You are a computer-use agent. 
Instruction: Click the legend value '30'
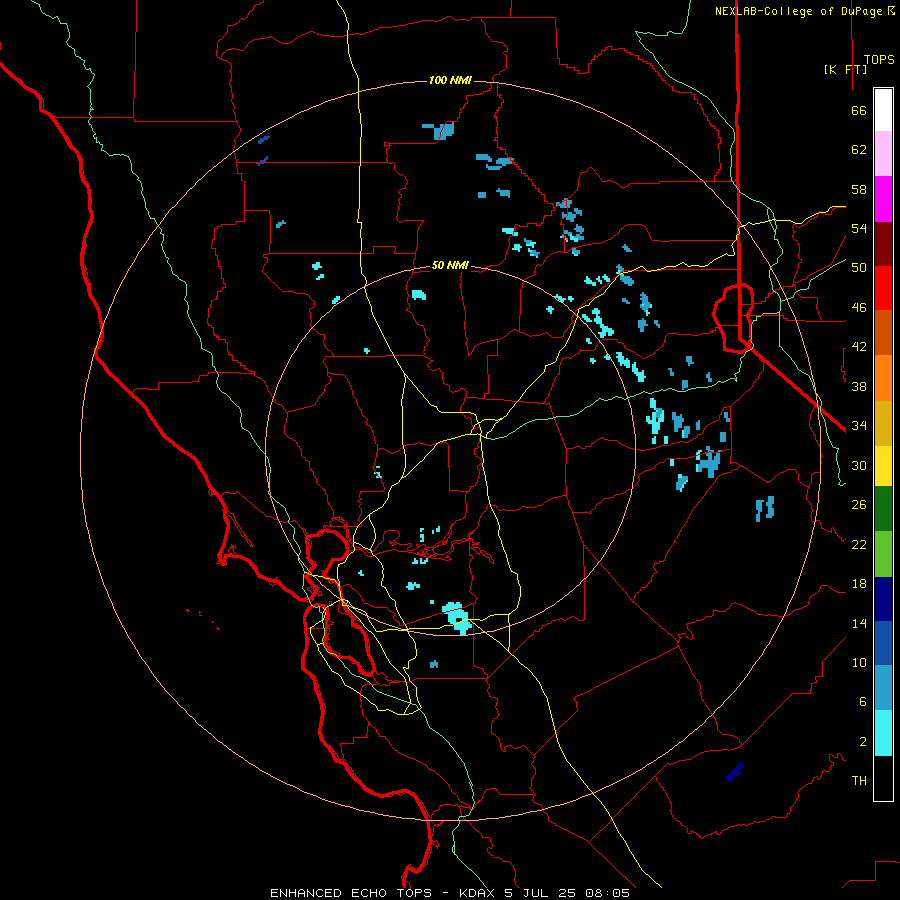click(859, 465)
